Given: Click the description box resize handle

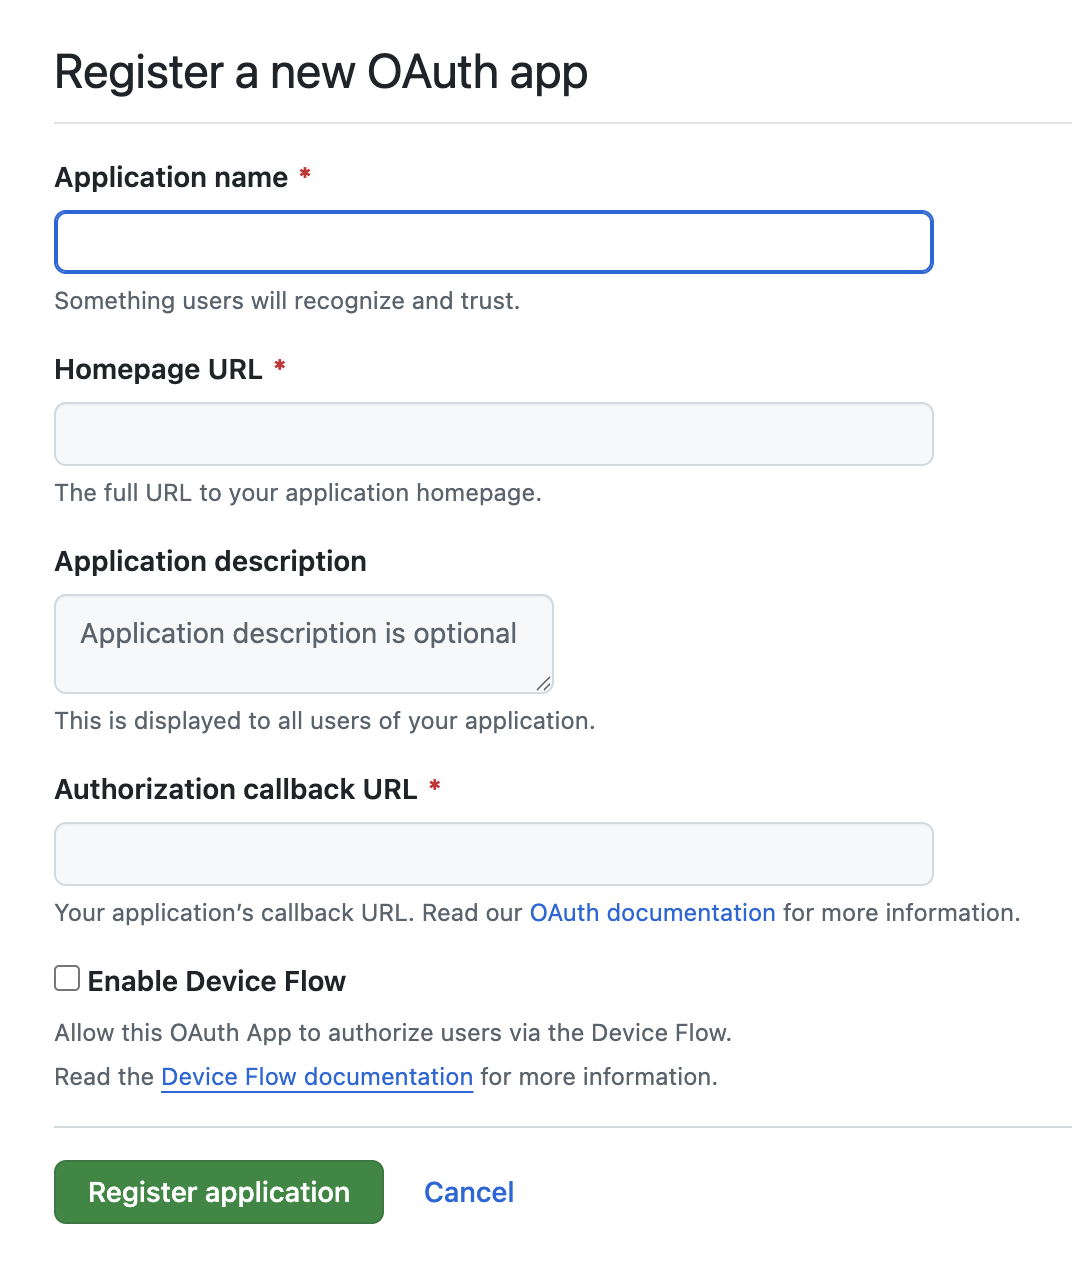Looking at the screenshot, I should pyautogui.click(x=543, y=683).
